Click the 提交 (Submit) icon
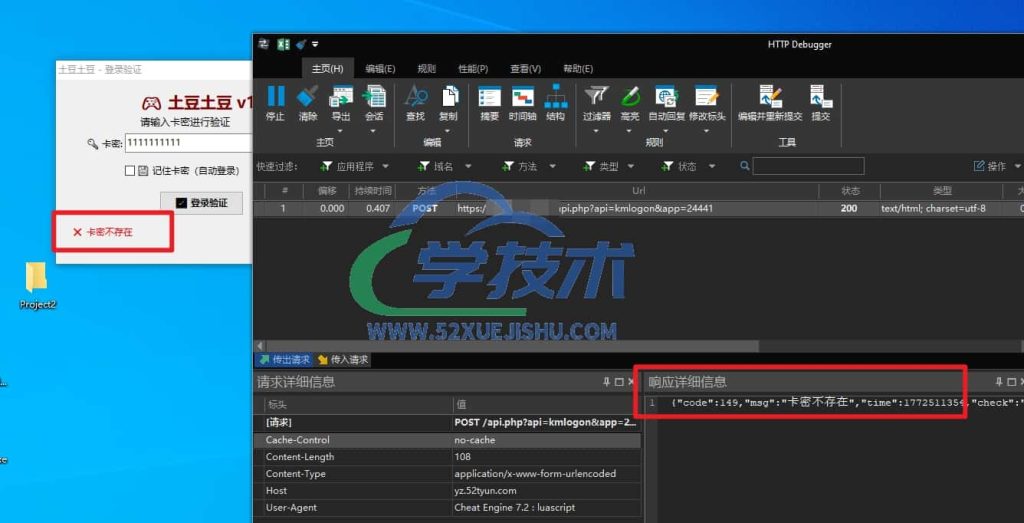The image size is (1024, 523). pyautogui.click(x=820, y=98)
